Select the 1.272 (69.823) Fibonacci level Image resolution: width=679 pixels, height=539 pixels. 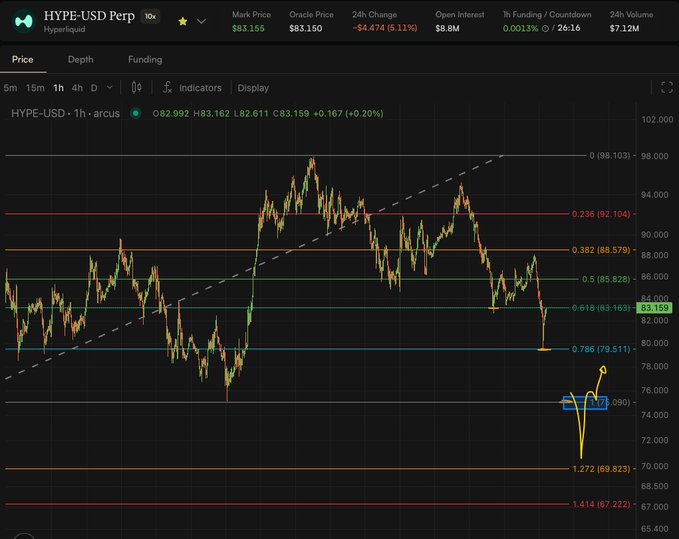[601, 469]
